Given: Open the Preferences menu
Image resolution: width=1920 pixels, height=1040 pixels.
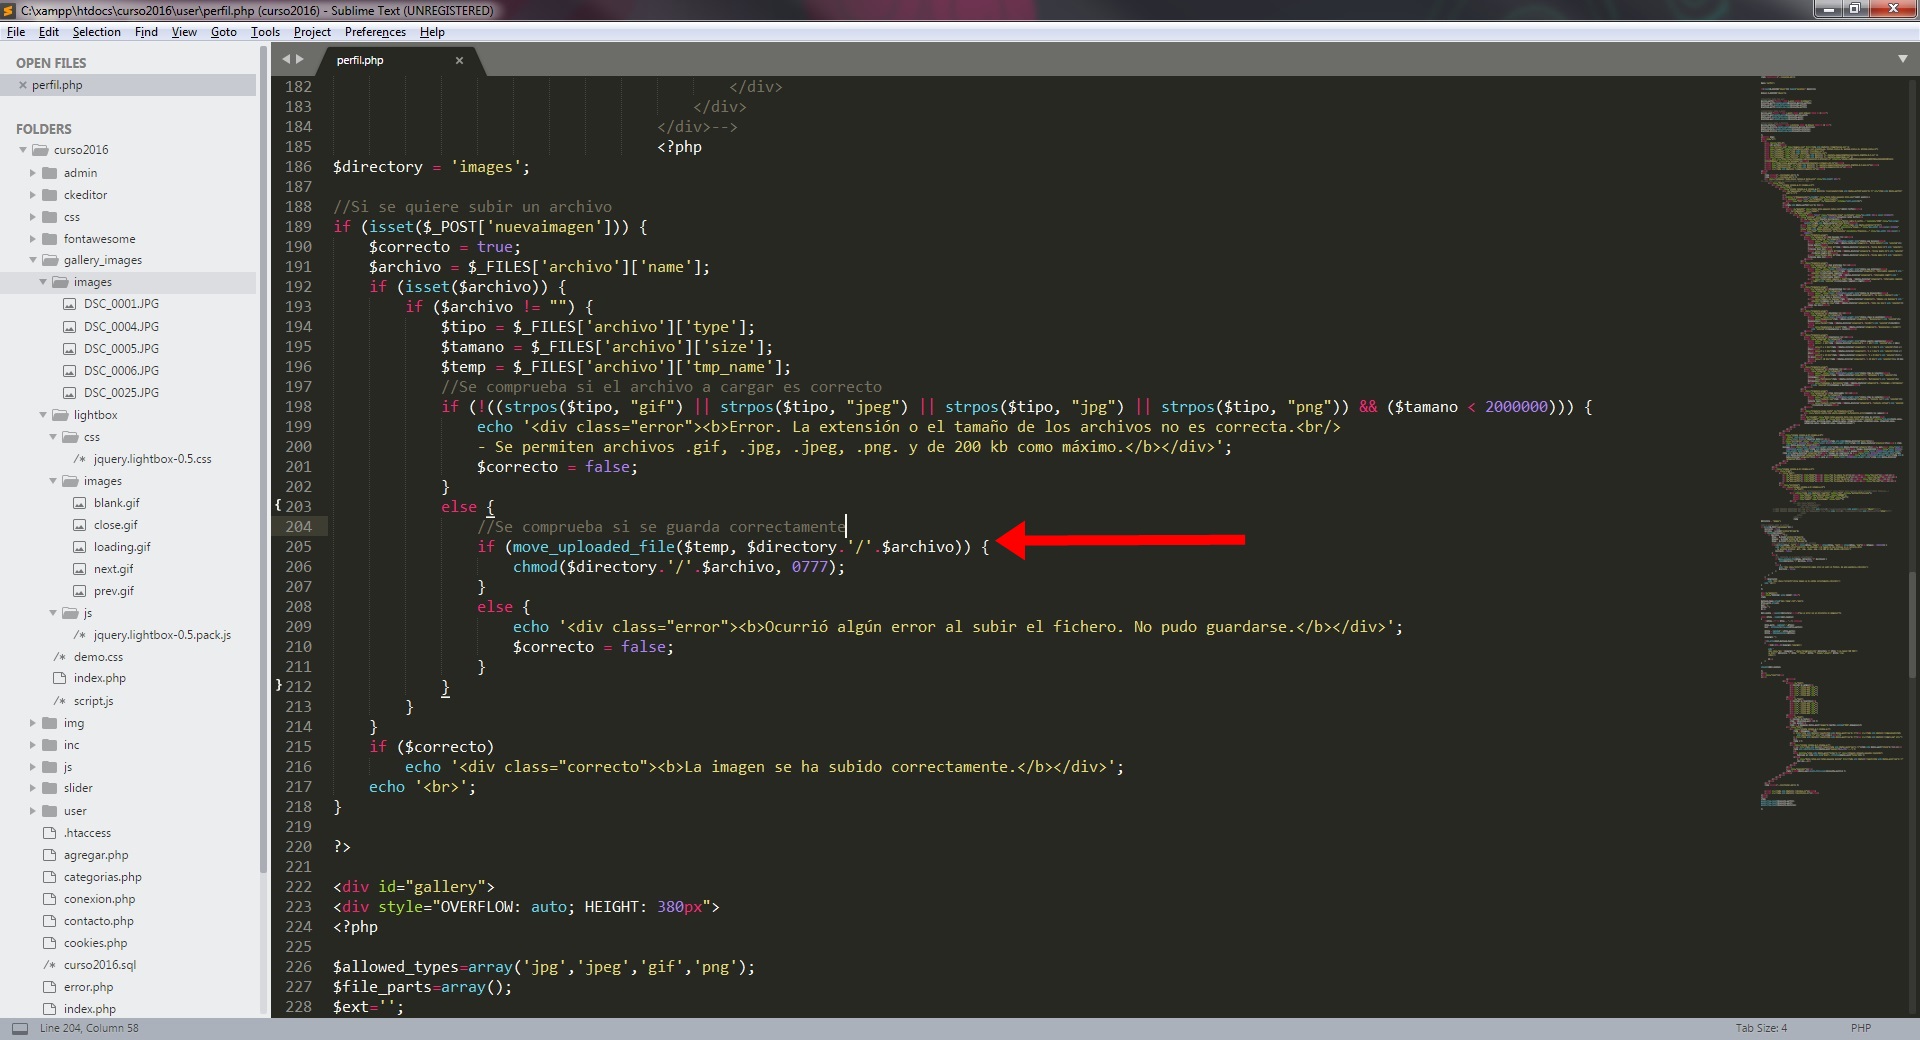Looking at the screenshot, I should coord(375,32).
